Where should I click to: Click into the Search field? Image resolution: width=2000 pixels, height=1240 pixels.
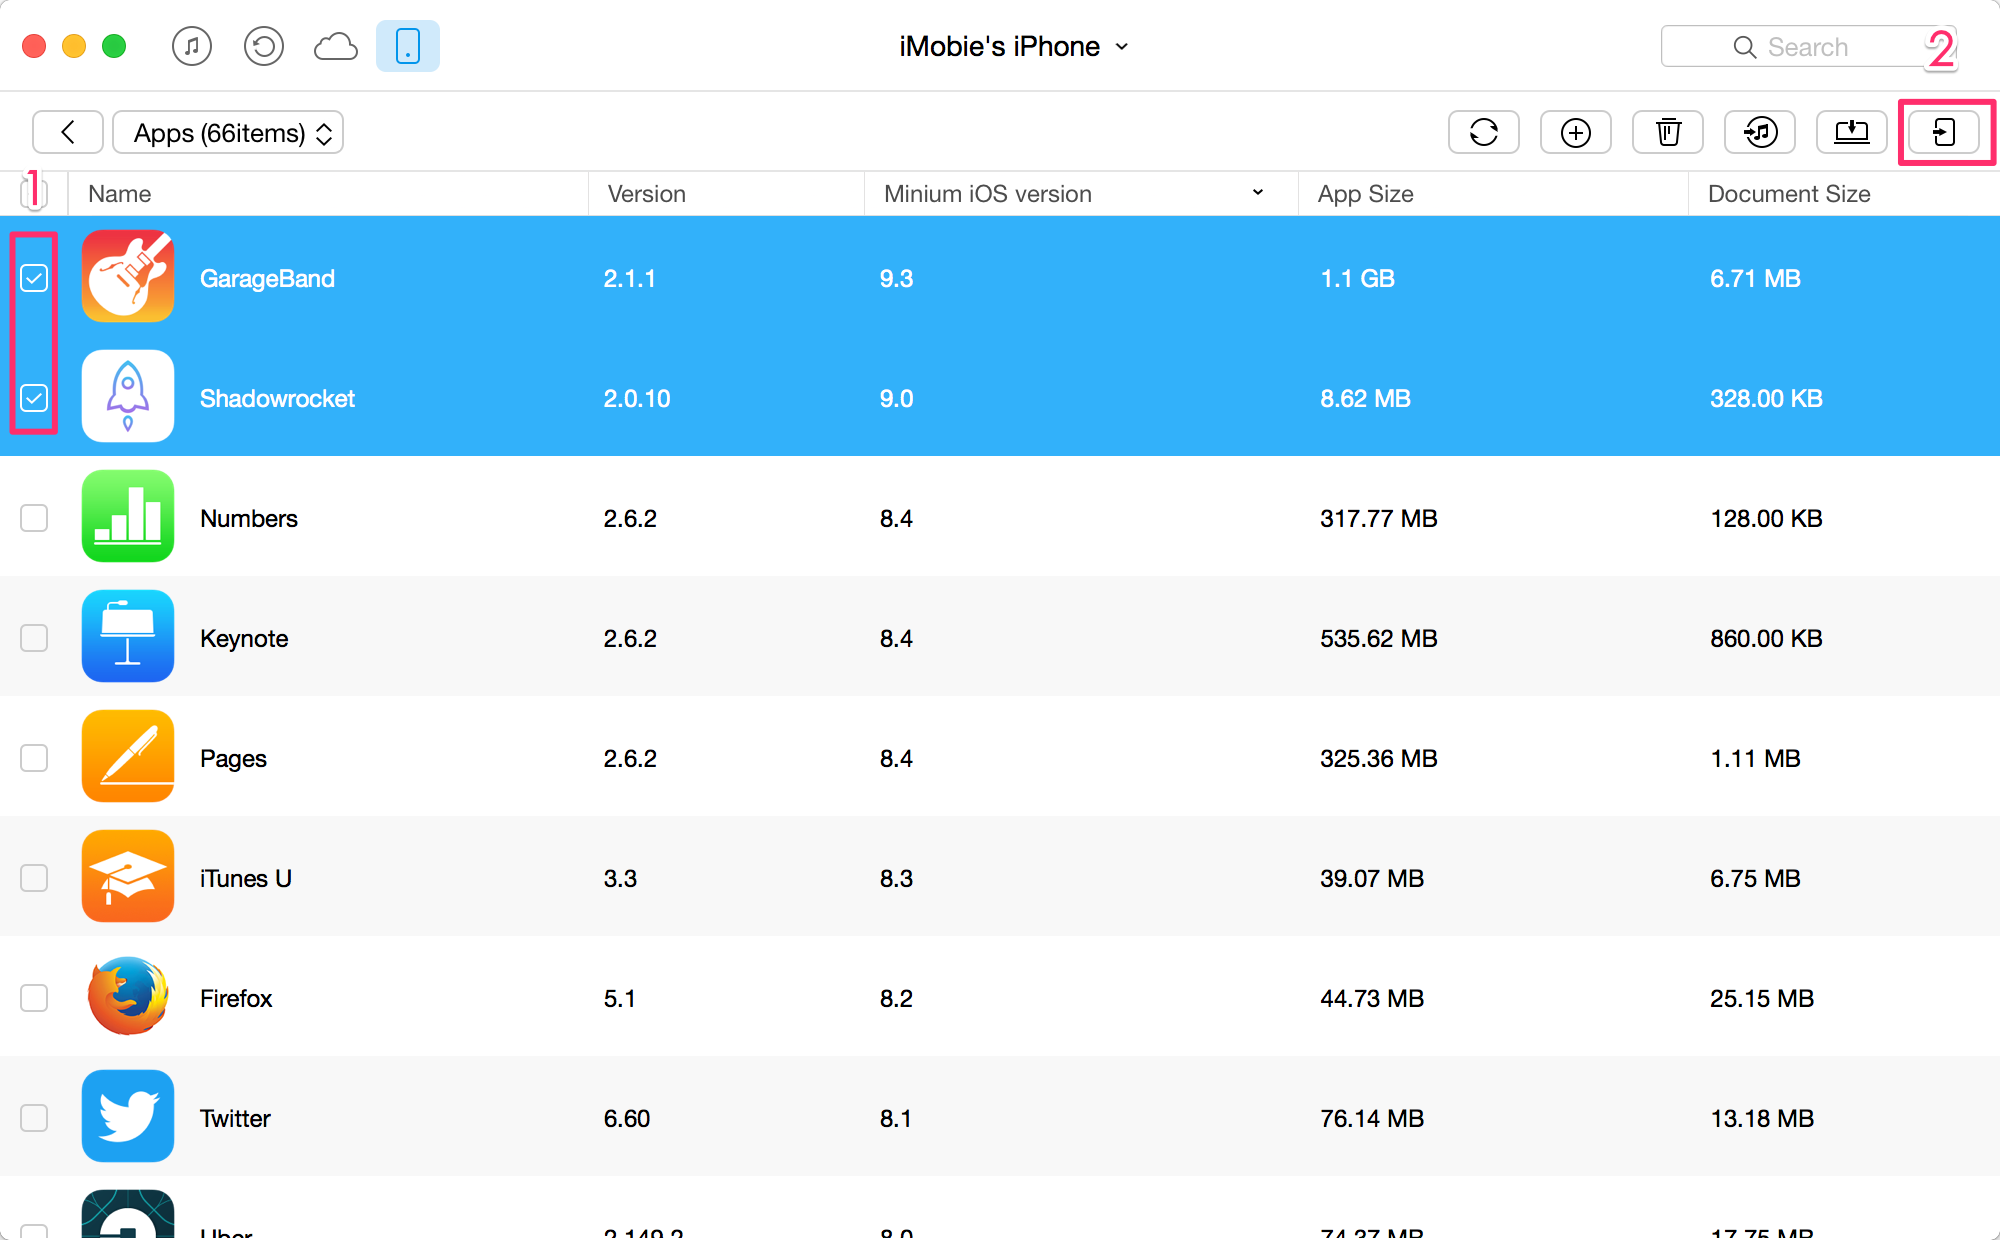click(x=1808, y=46)
